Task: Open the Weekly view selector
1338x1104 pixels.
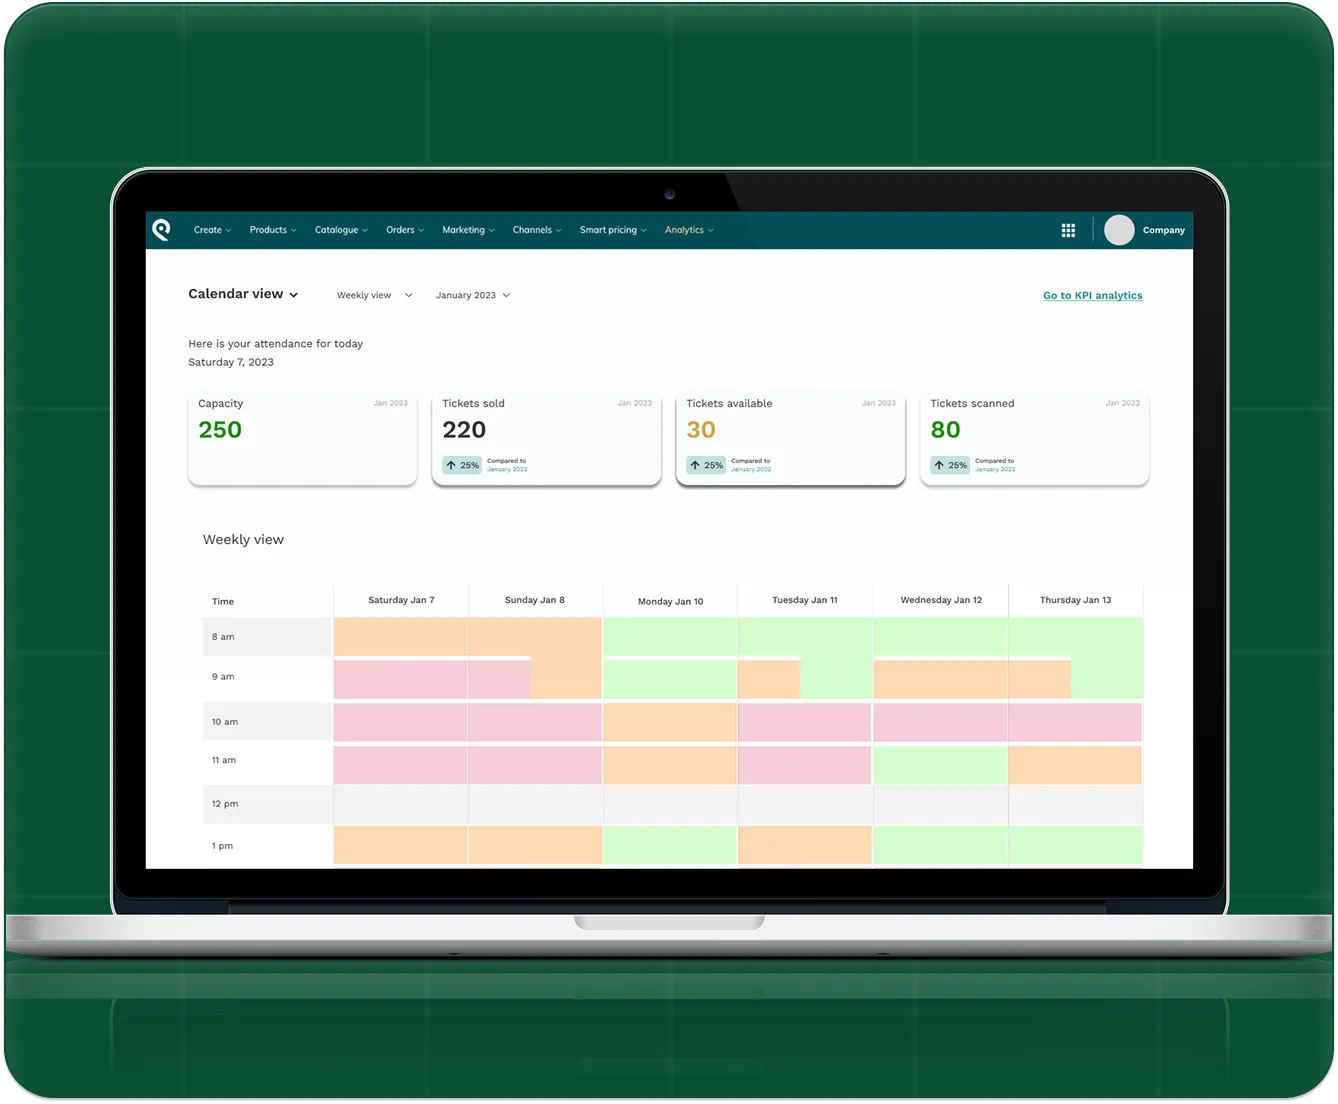Action: pyautogui.click(x=374, y=295)
